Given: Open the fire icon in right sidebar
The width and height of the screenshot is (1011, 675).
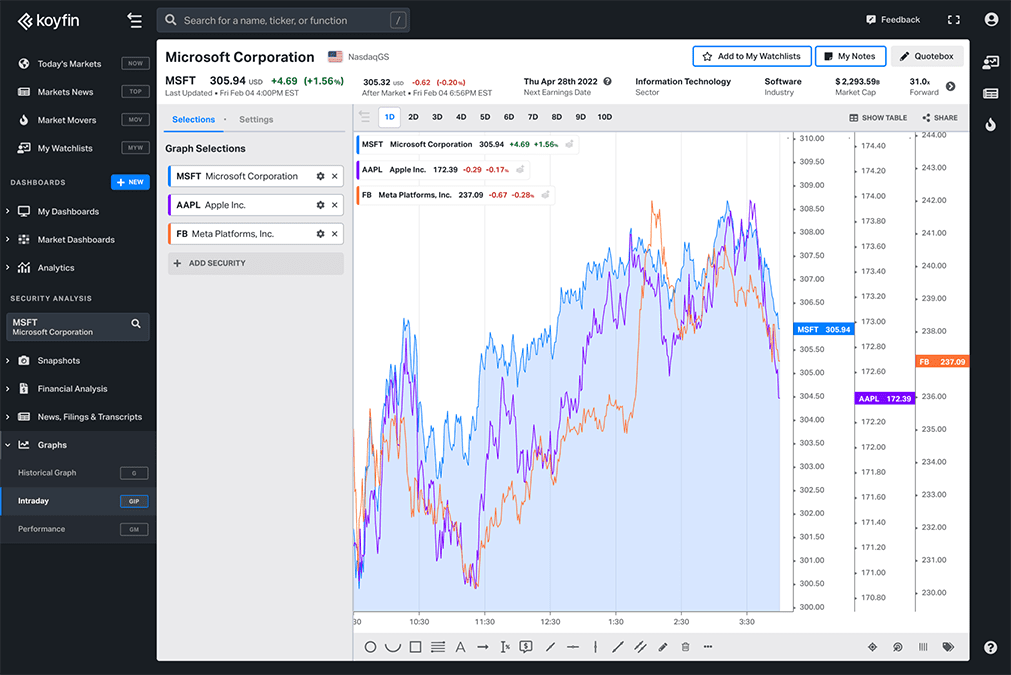Looking at the screenshot, I should click(x=990, y=125).
